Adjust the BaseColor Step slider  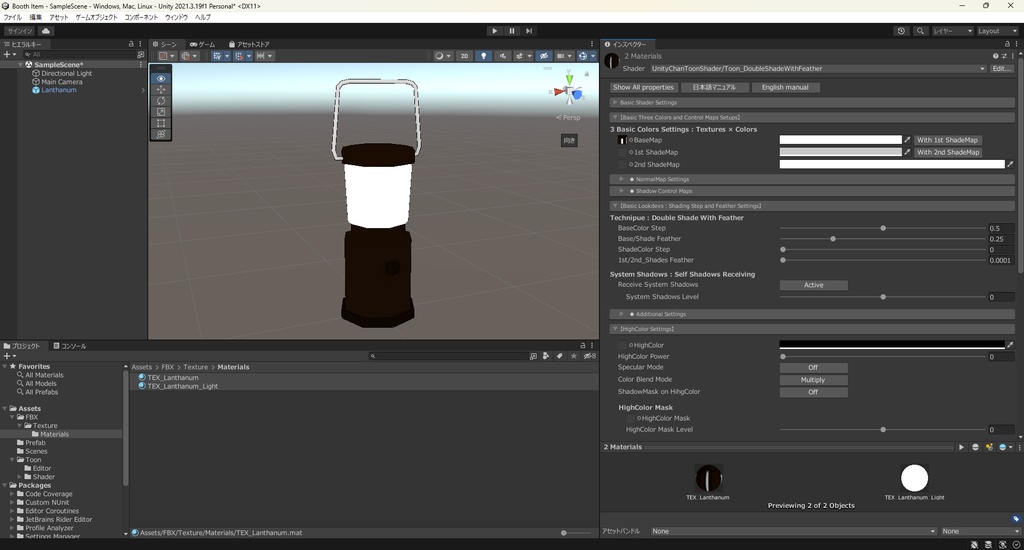pyautogui.click(x=883, y=228)
